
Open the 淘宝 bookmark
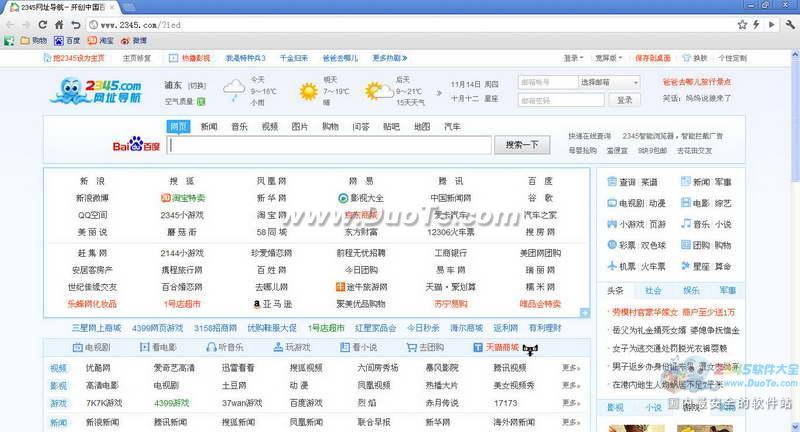(101, 40)
